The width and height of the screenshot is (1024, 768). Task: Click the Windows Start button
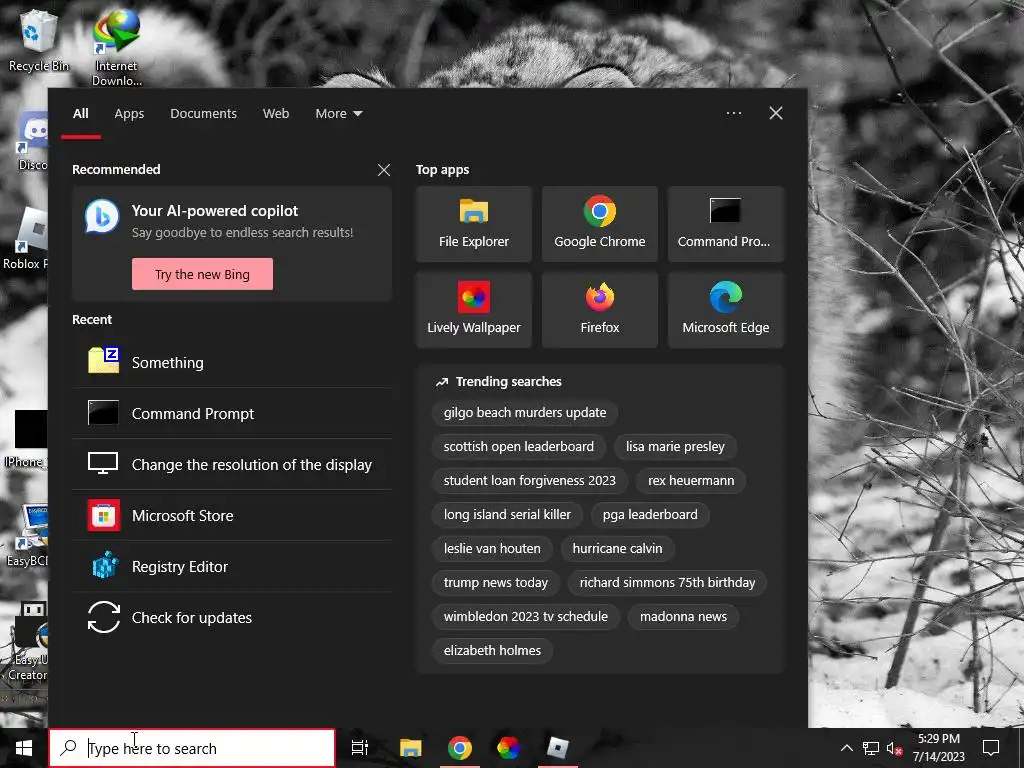point(24,748)
